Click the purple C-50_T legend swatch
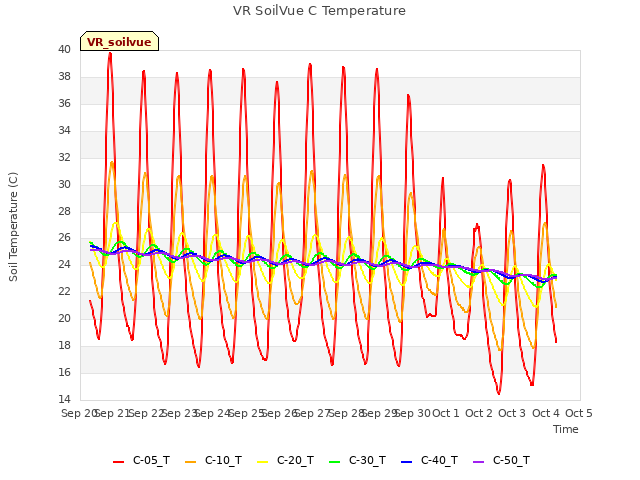This screenshot has height=480, width=640. click(x=478, y=462)
